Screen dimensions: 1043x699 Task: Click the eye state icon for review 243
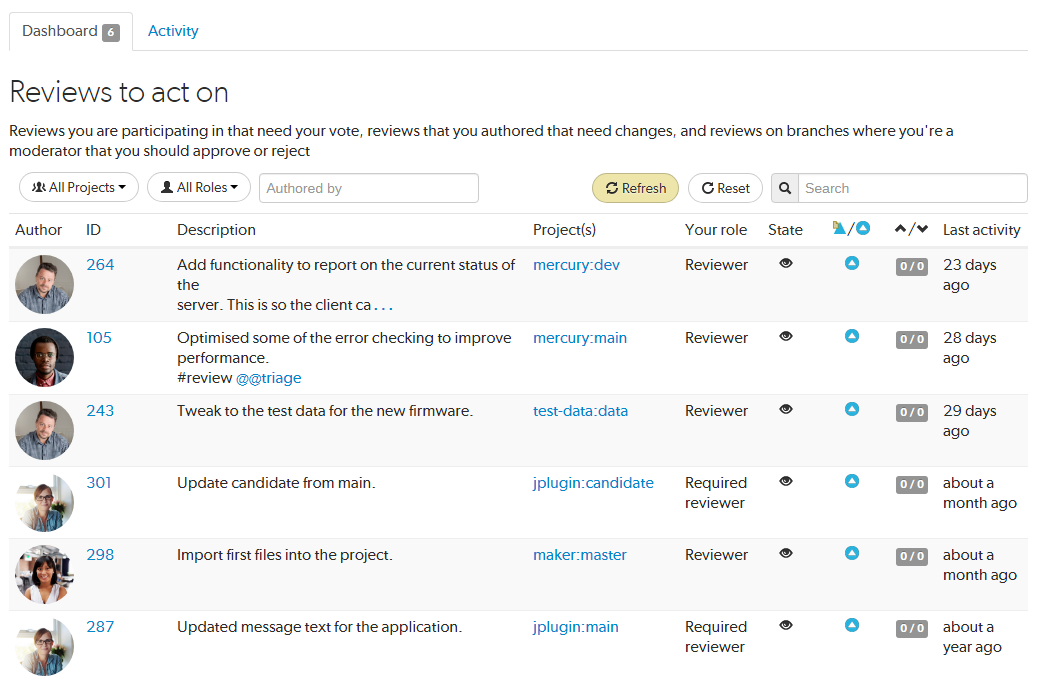tap(786, 410)
